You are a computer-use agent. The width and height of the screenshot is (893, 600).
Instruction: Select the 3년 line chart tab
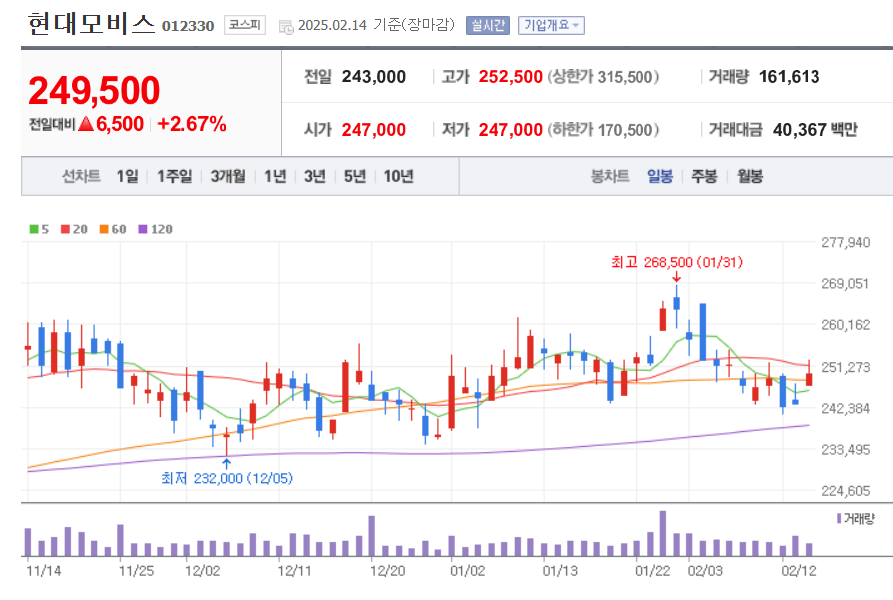315,176
